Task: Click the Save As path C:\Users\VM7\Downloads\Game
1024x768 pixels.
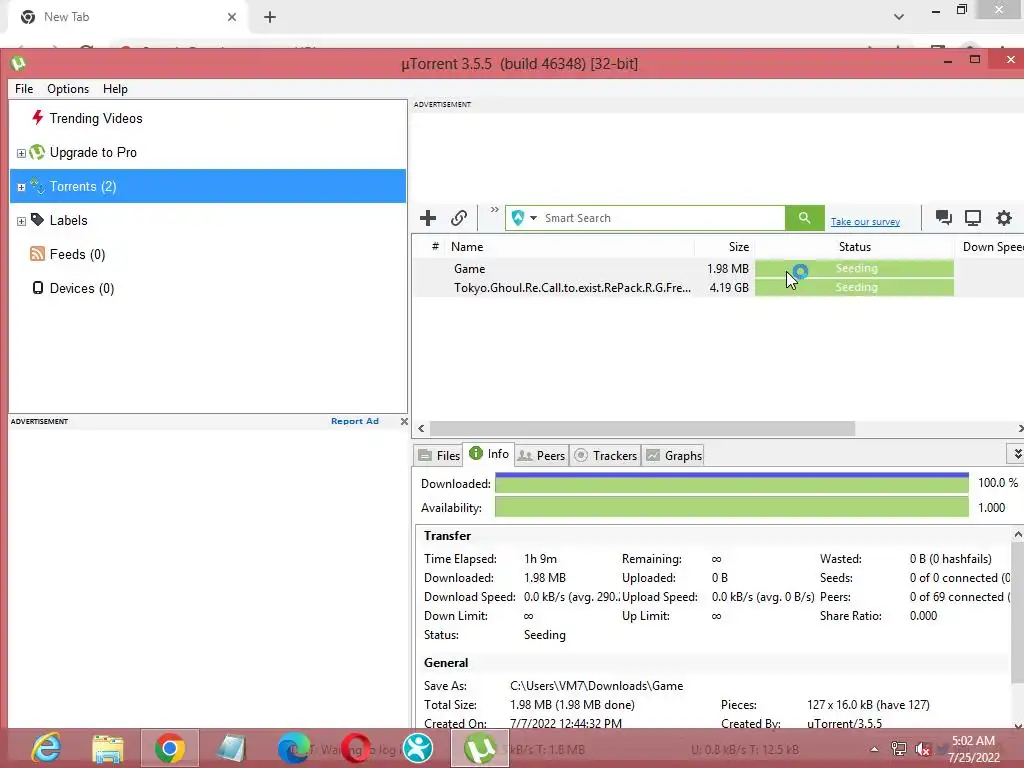Action: point(596,686)
